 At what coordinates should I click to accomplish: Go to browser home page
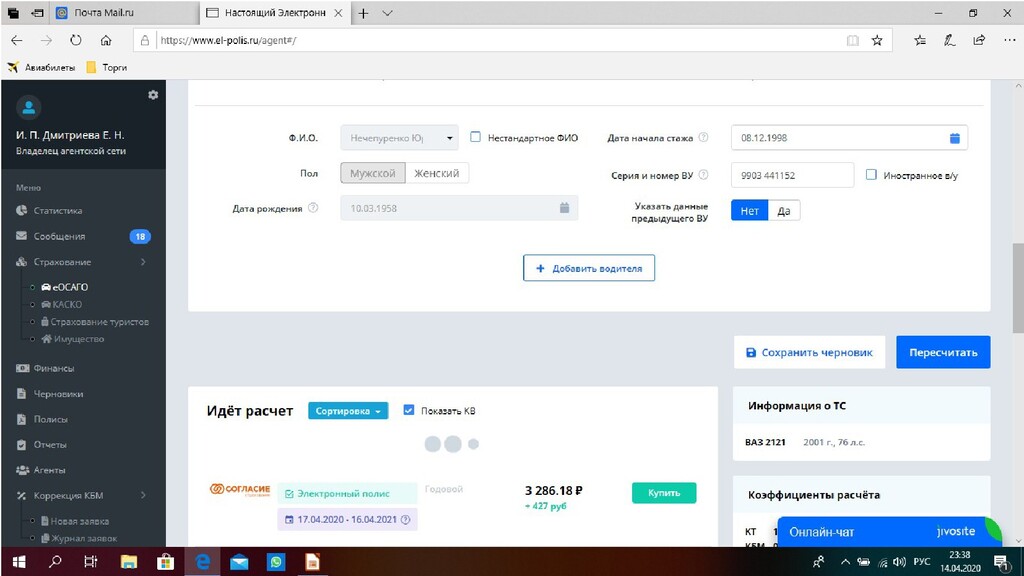coord(106,40)
